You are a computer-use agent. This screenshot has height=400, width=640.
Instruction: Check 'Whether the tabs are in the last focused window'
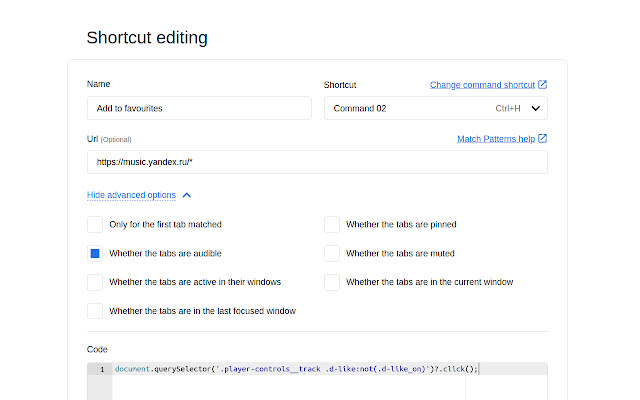click(95, 311)
